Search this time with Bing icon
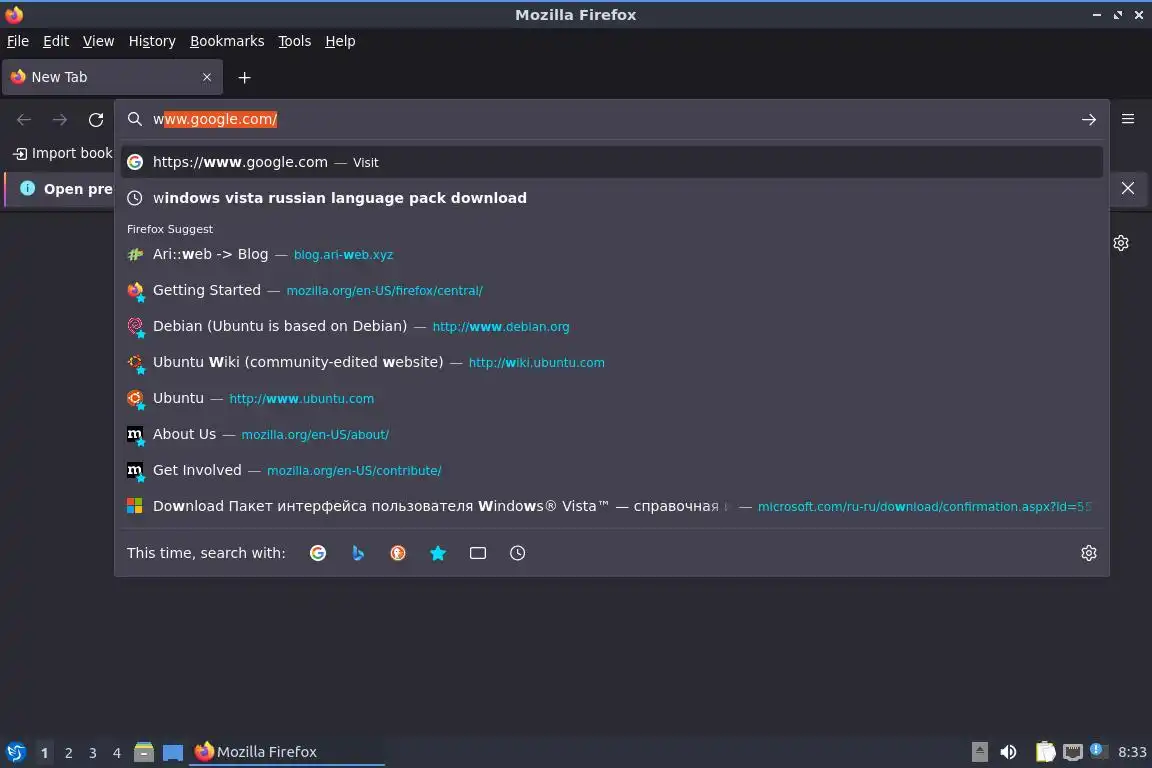The height and width of the screenshot is (768, 1152). click(x=358, y=553)
